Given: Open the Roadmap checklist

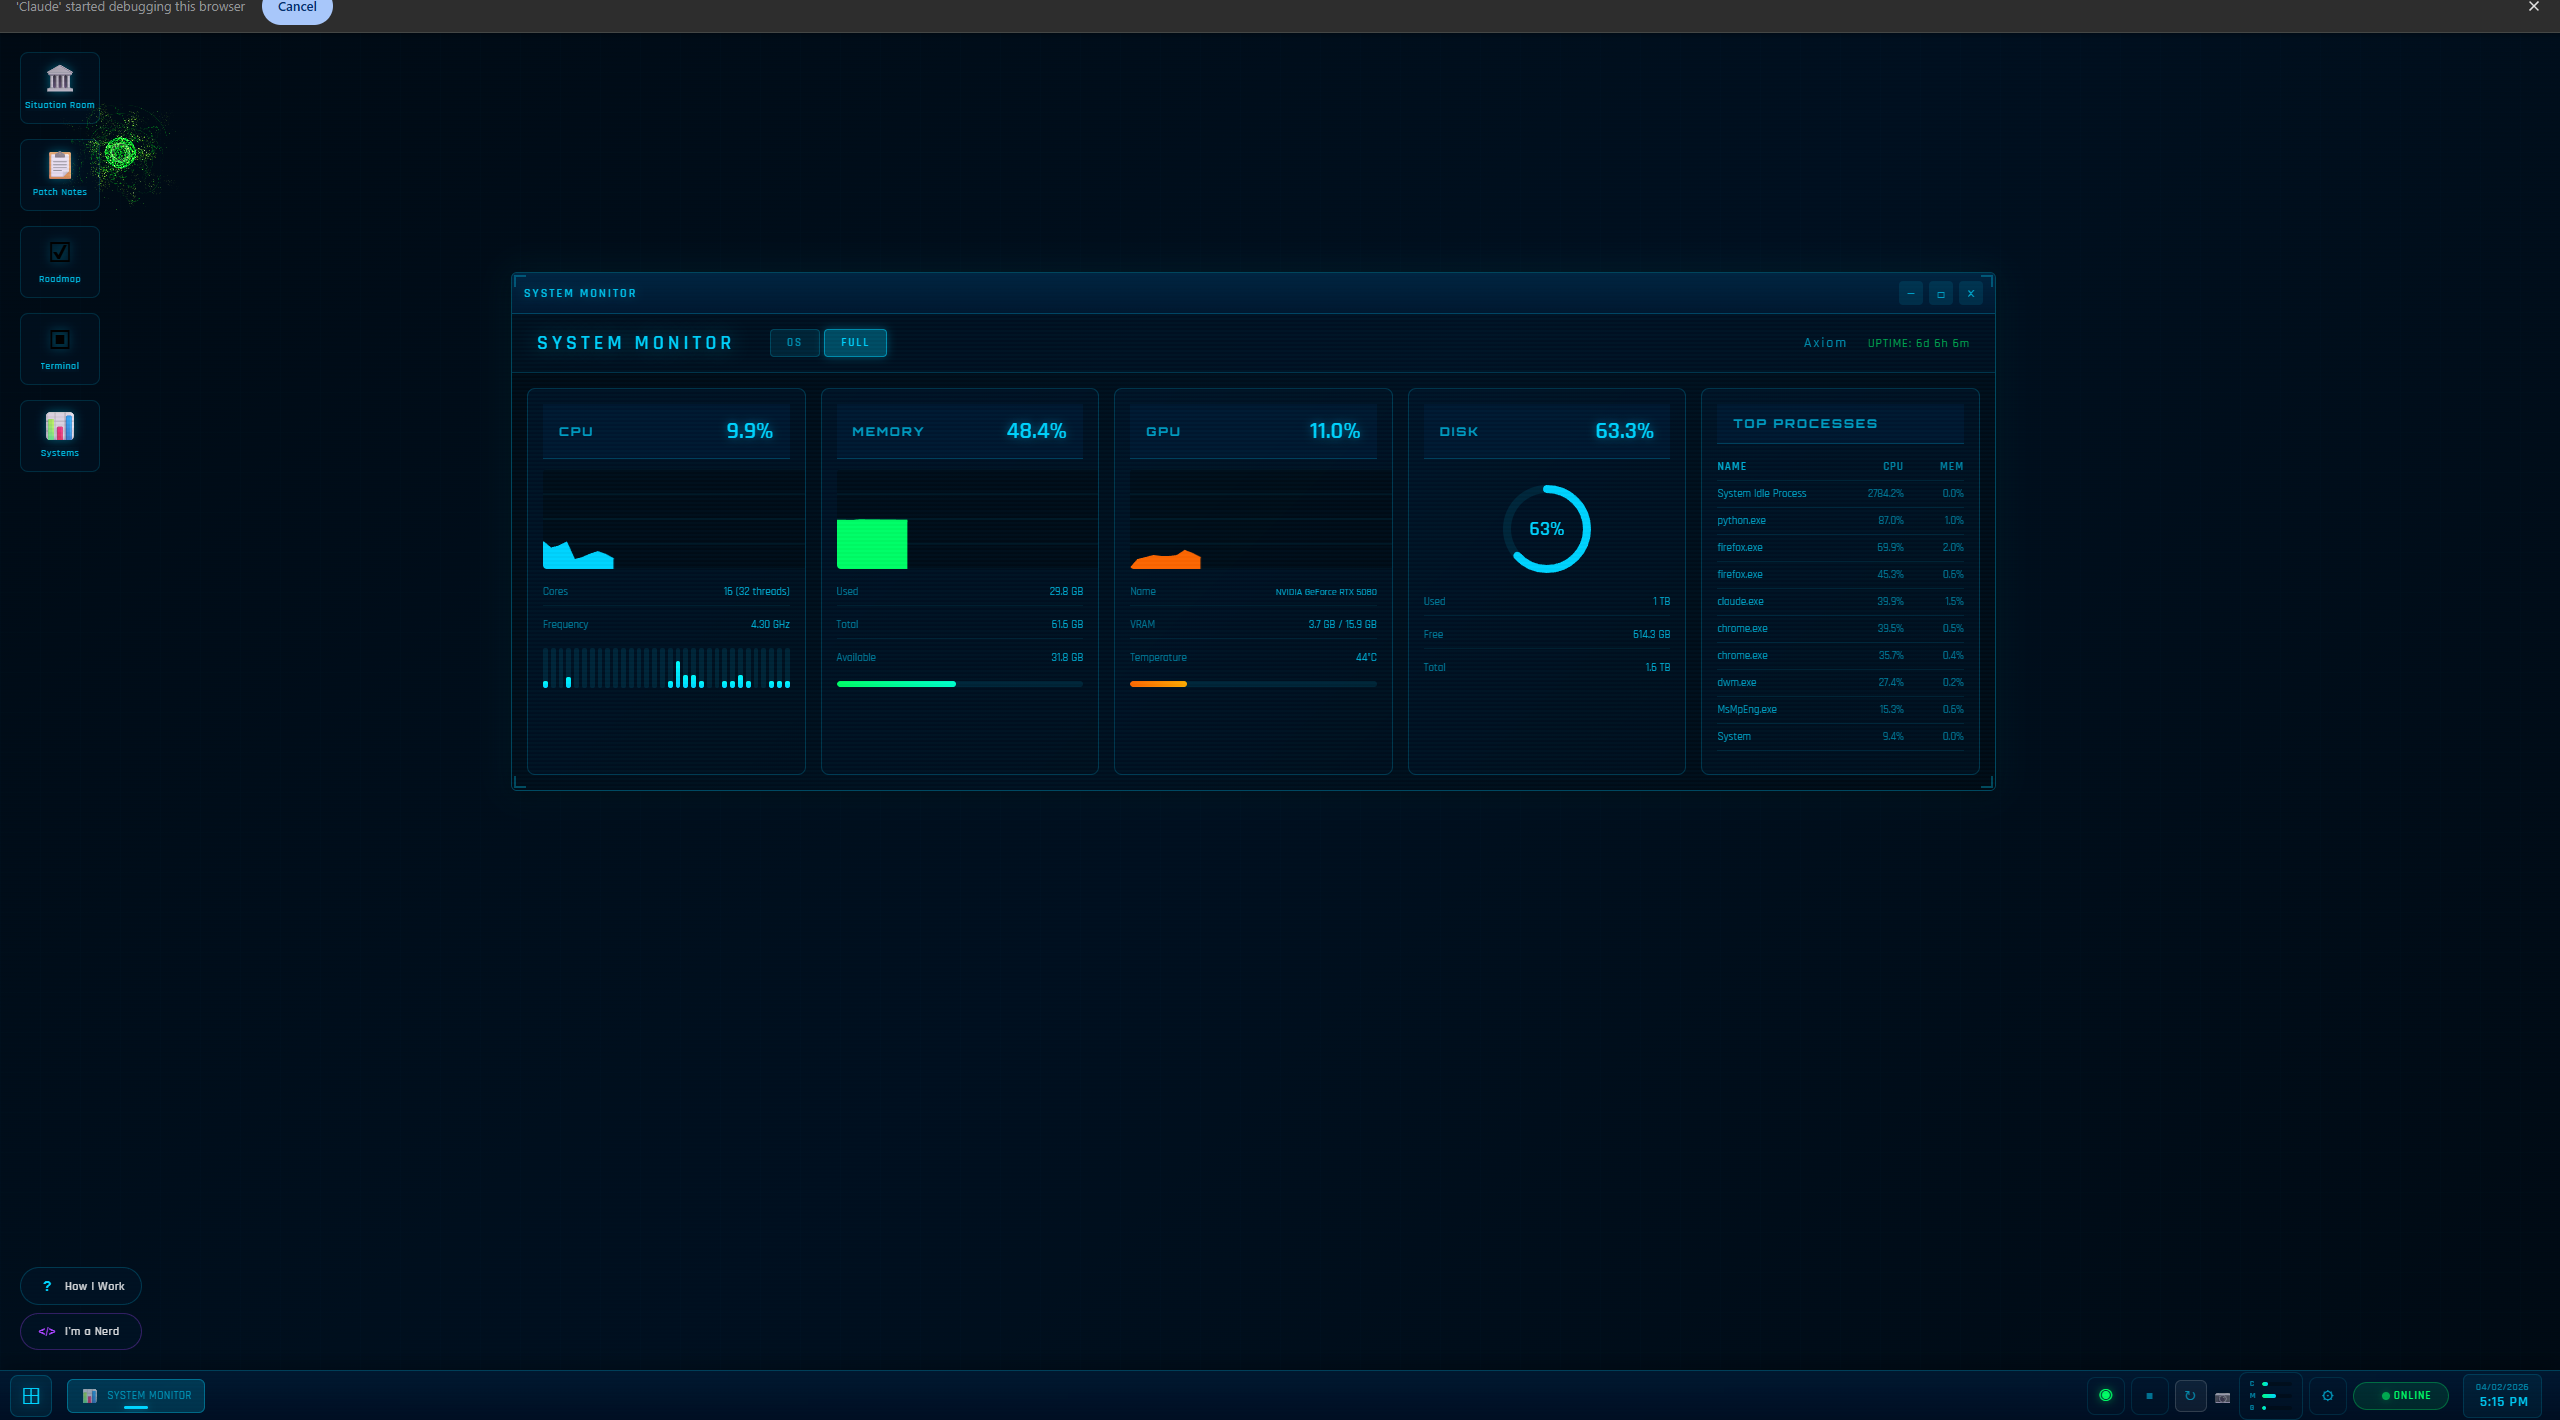Looking at the screenshot, I should (x=59, y=260).
